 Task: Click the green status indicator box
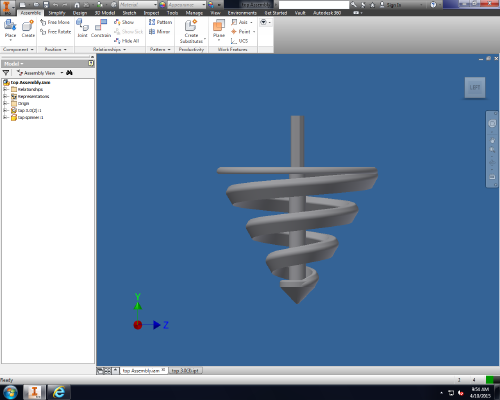[x=490, y=380]
